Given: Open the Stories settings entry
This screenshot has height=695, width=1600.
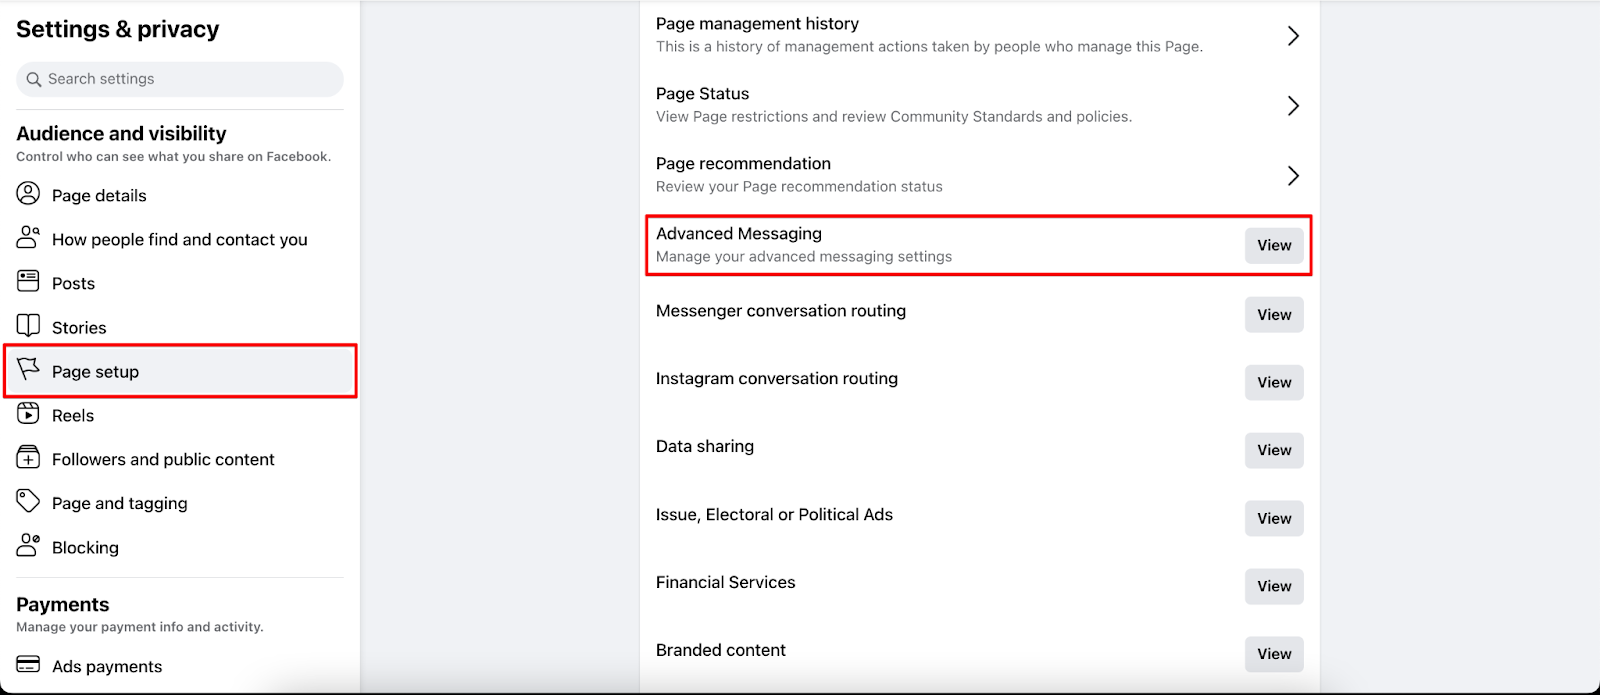Looking at the screenshot, I should pos(180,327).
